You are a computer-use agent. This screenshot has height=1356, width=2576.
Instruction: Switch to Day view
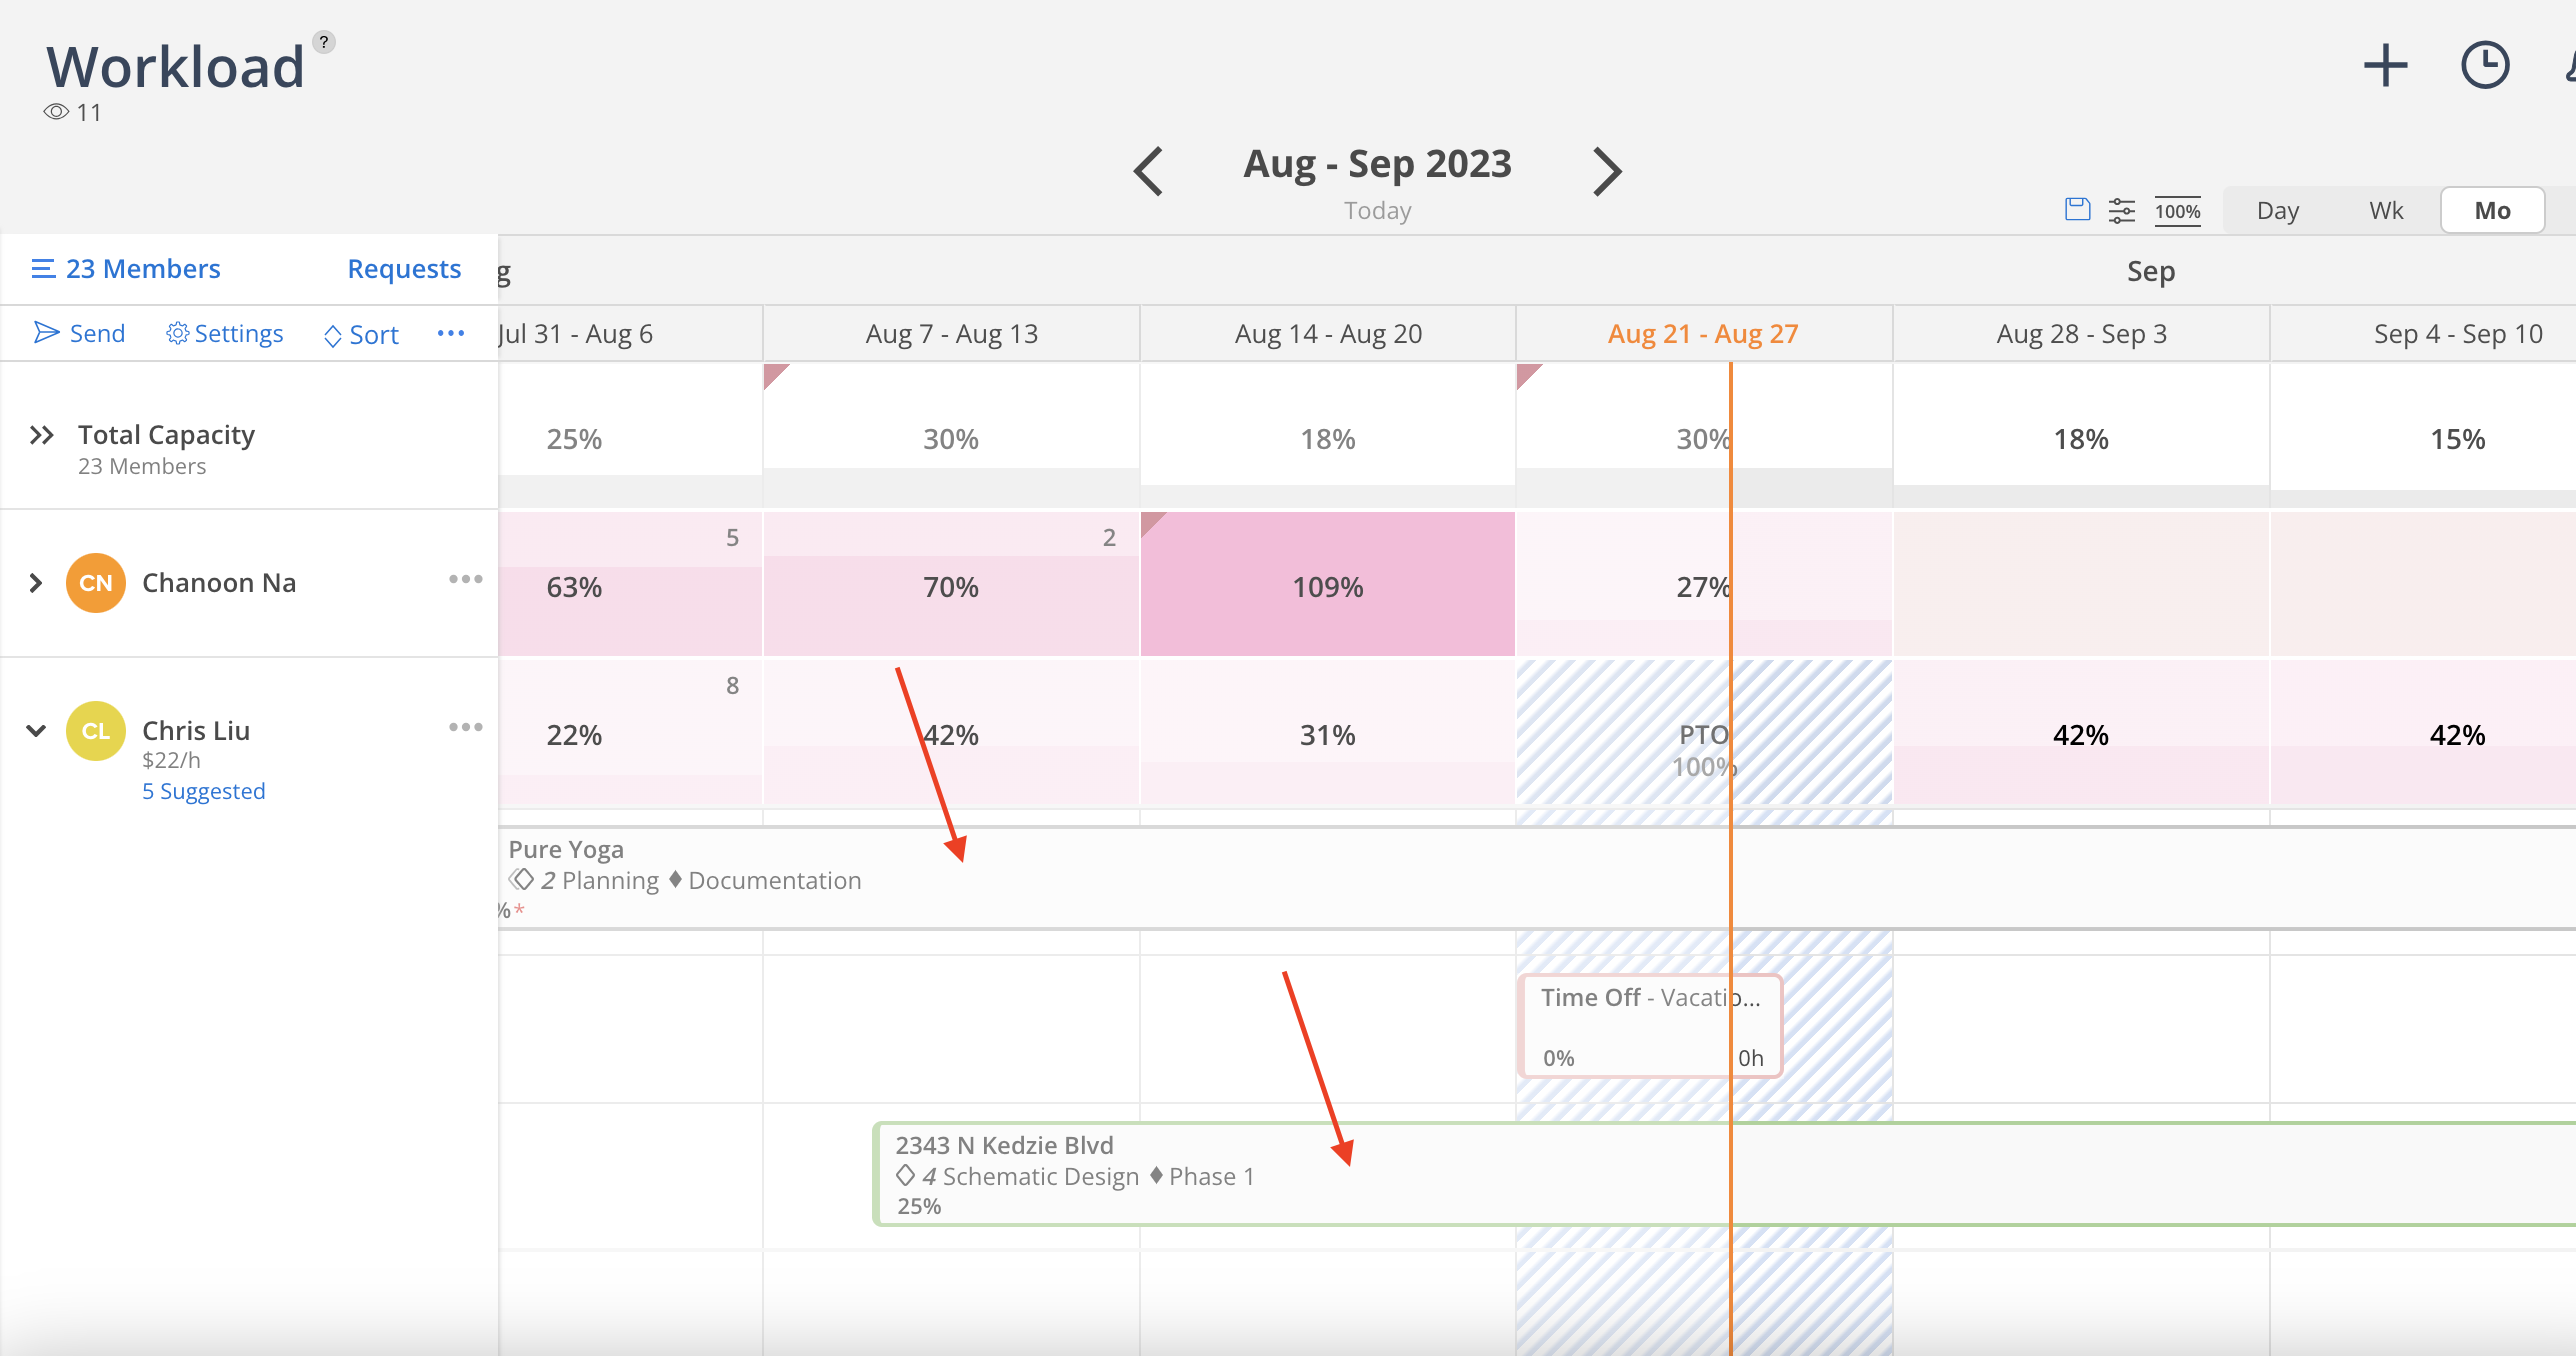2277,210
